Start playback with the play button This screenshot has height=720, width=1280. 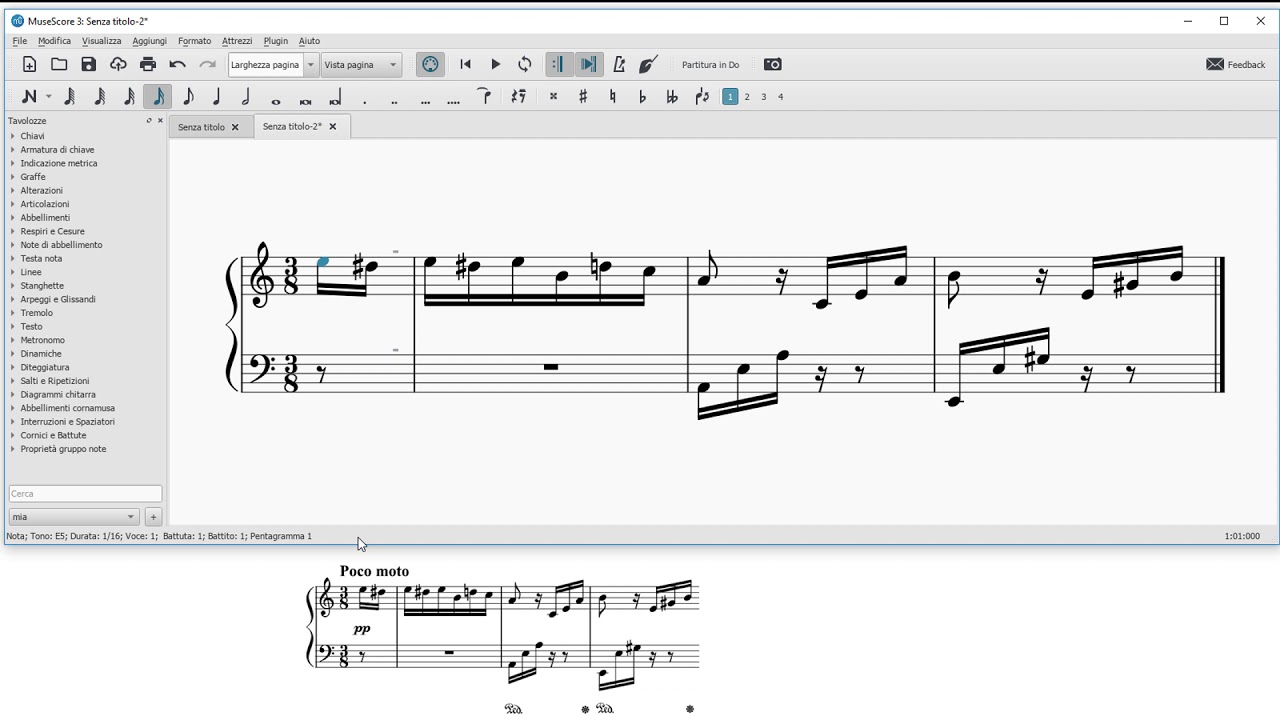click(495, 64)
